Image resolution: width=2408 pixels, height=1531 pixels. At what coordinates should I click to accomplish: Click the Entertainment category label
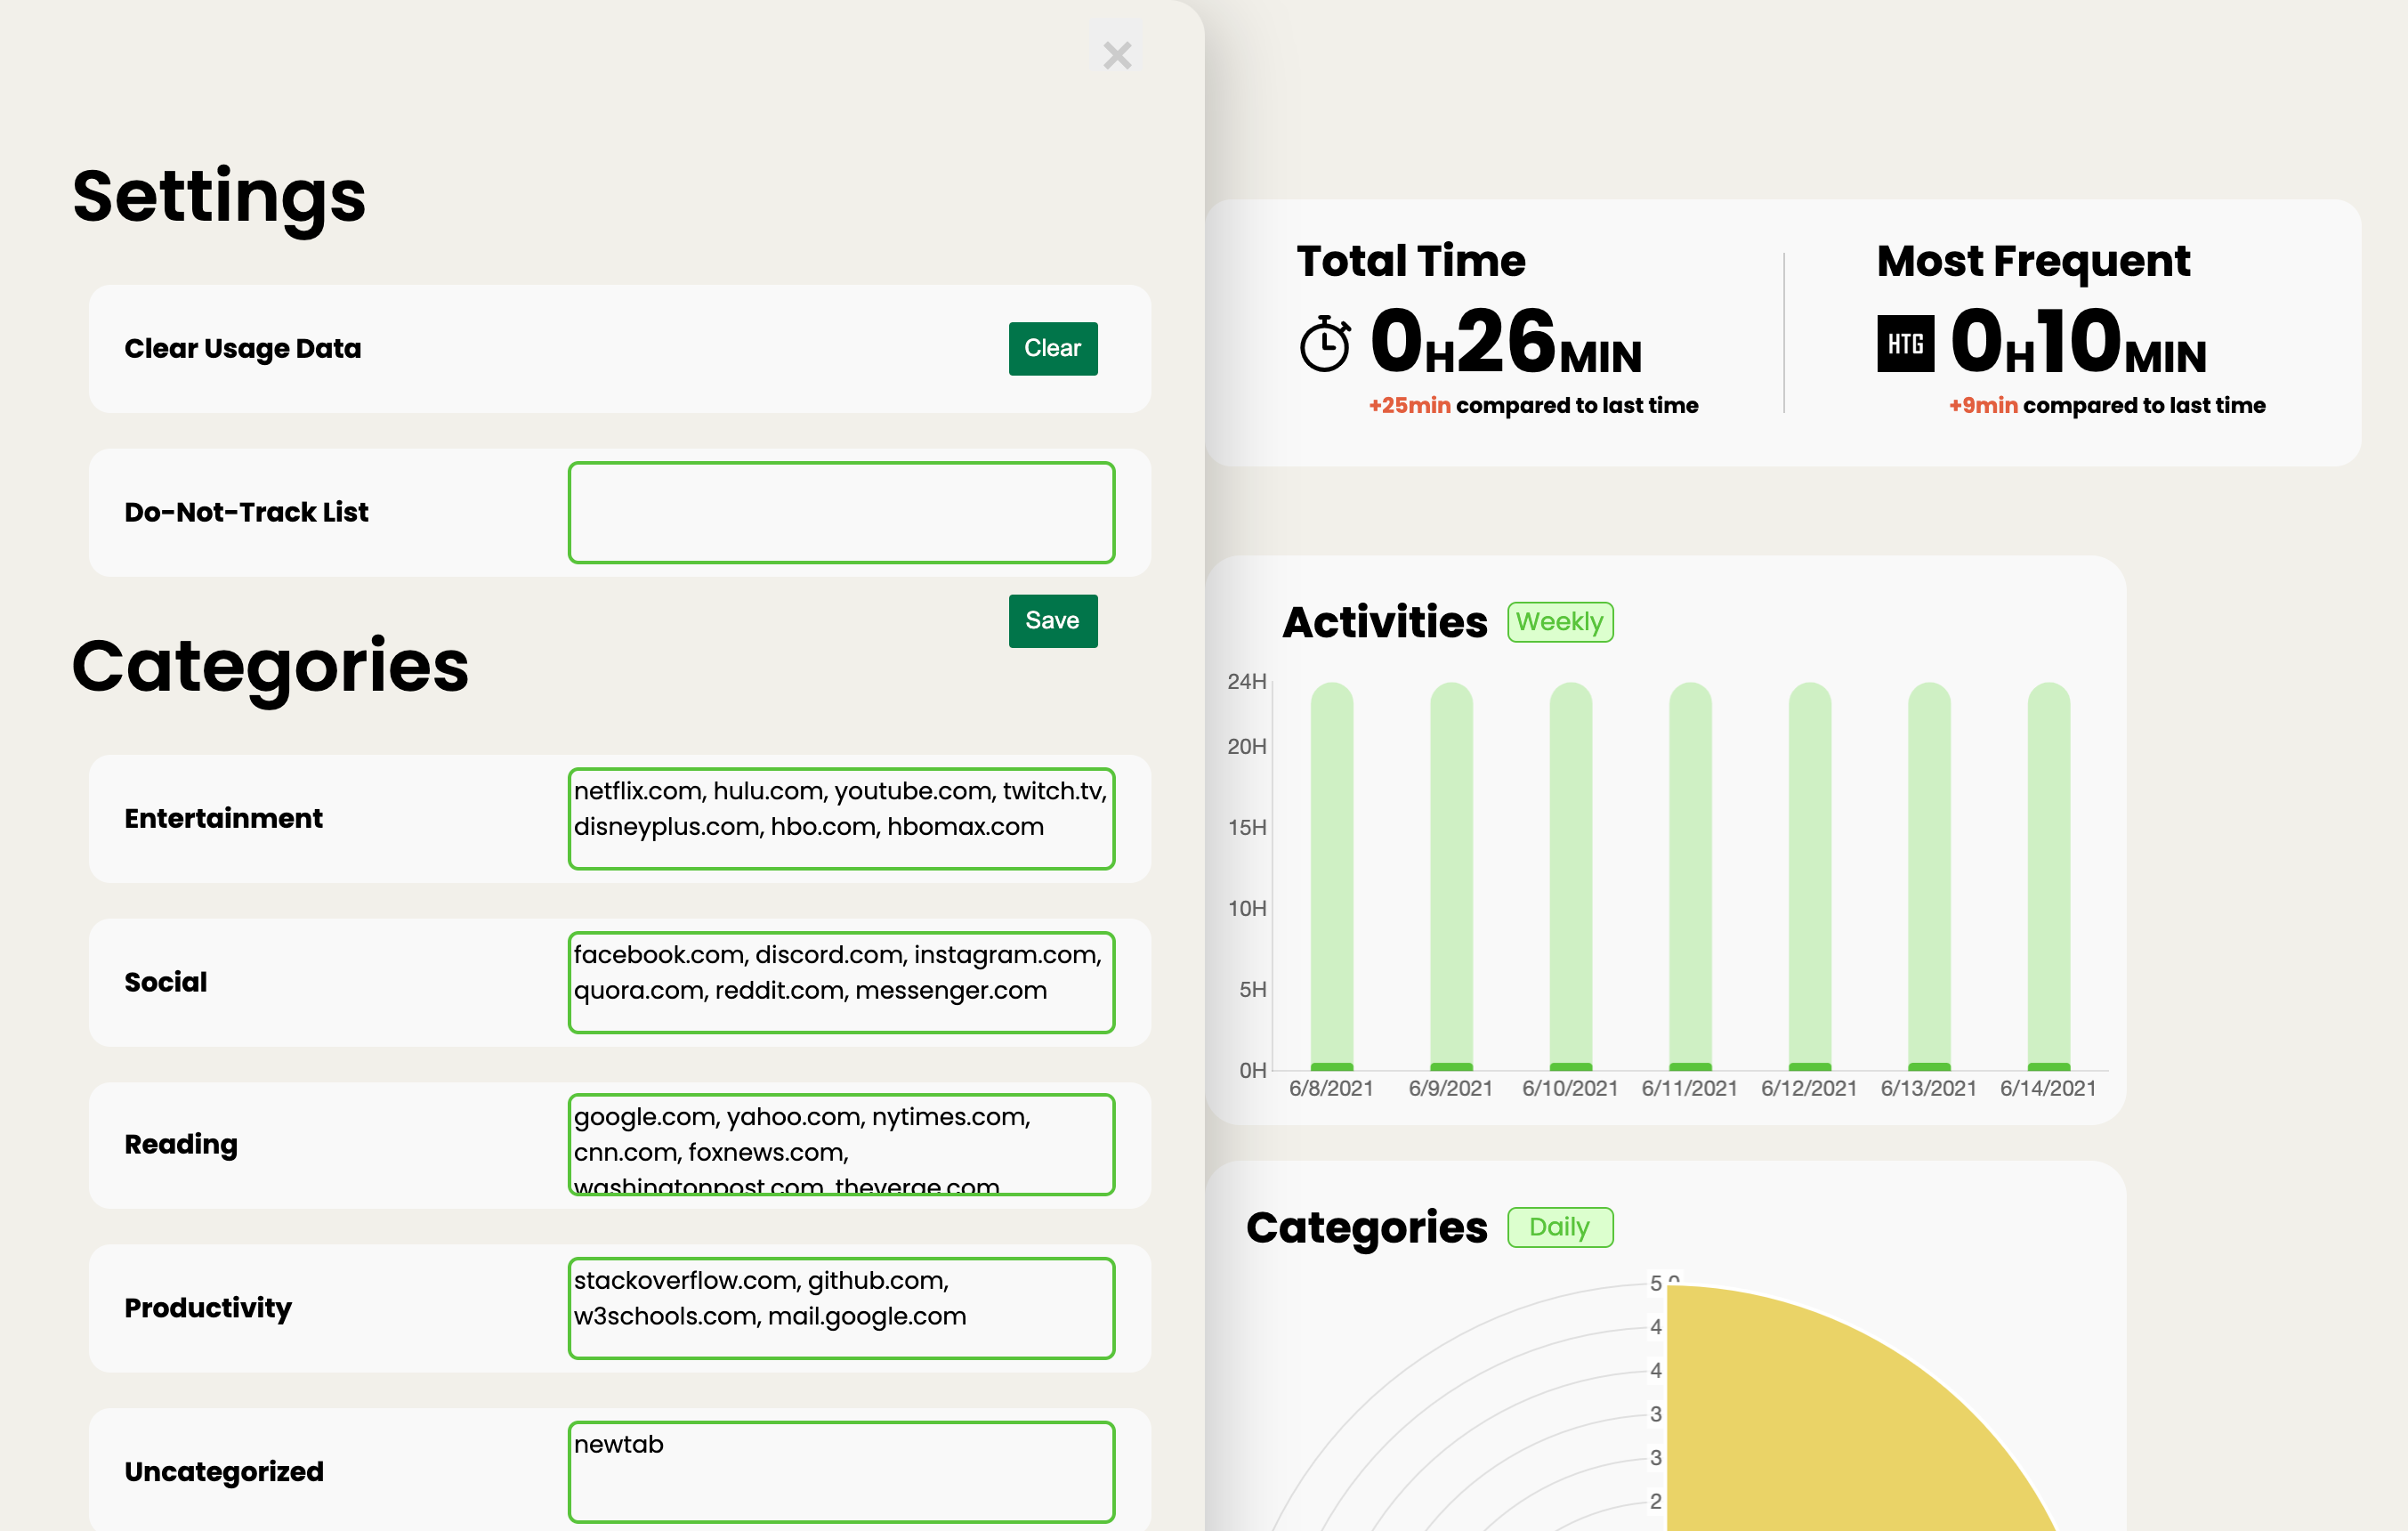pos(223,818)
